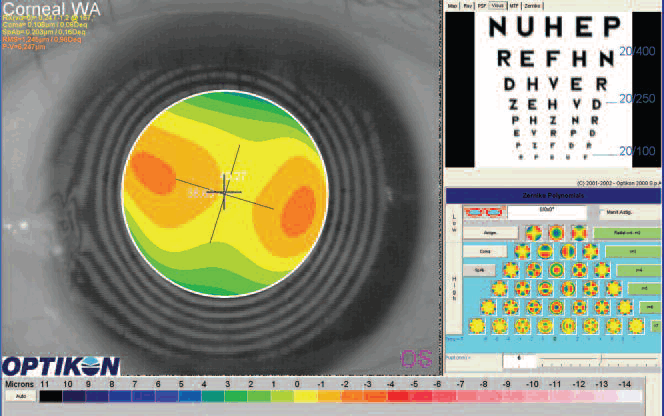664x416 pixels.
Task: Click the n=6 green order button
Action: pos(649,307)
